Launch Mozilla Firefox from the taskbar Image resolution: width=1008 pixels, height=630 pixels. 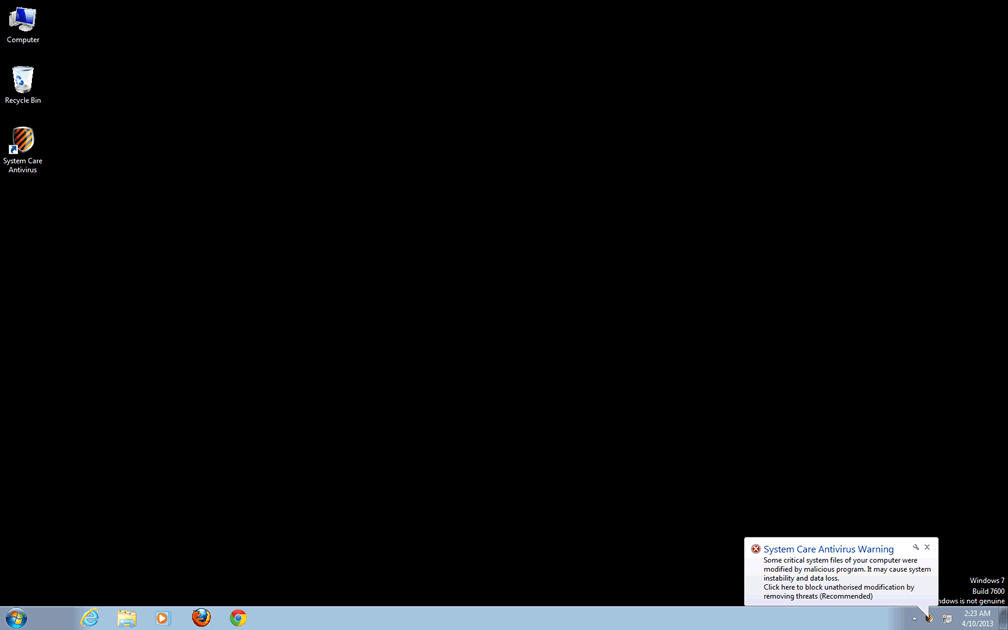coord(201,618)
